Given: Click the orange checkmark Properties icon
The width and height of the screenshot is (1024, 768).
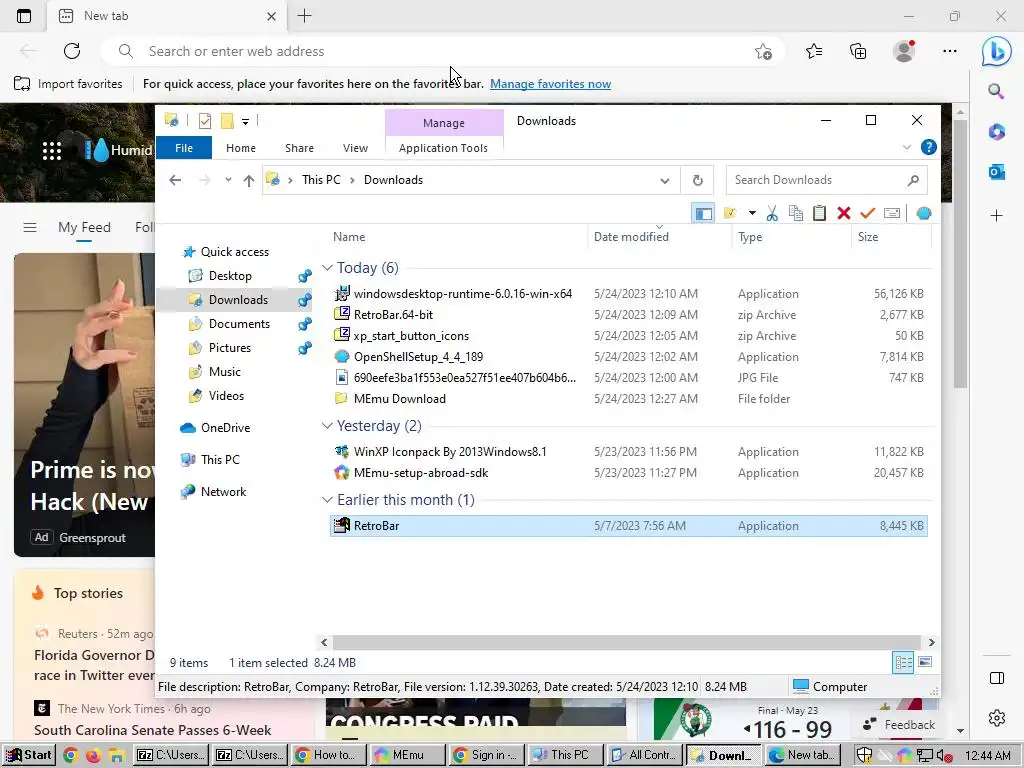Looking at the screenshot, I should tap(867, 214).
